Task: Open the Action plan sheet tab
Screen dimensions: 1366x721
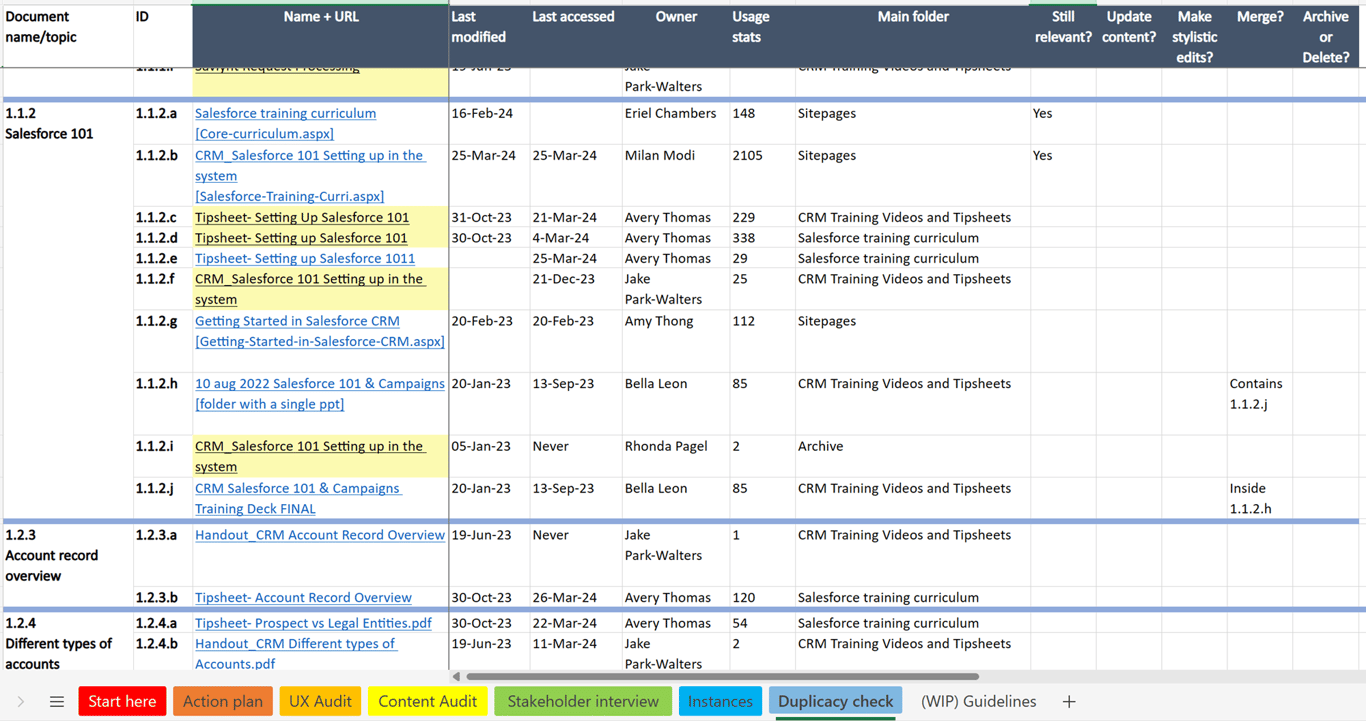Action: (223, 702)
